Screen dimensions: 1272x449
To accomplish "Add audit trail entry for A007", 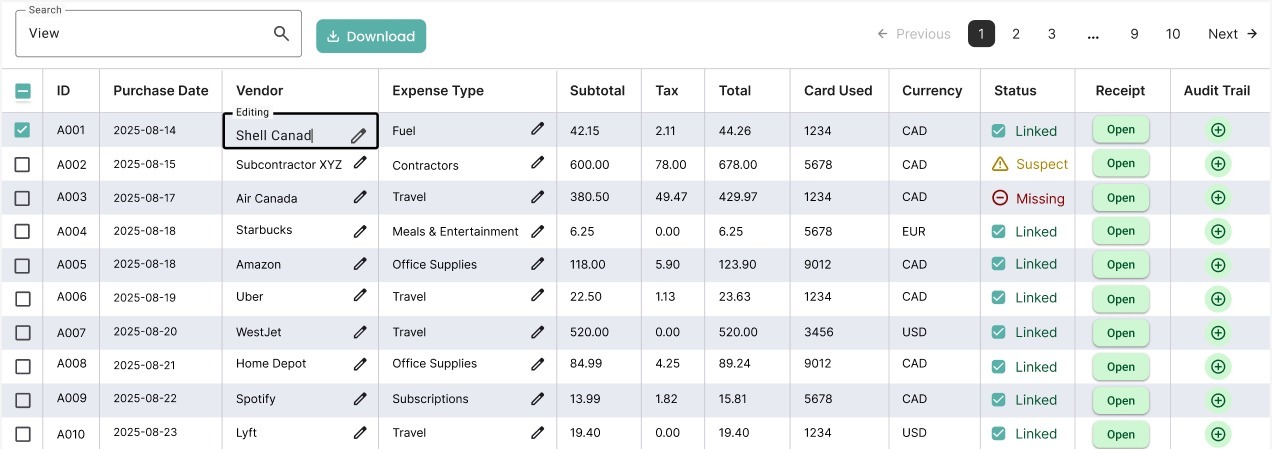I will click(x=1217, y=332).
